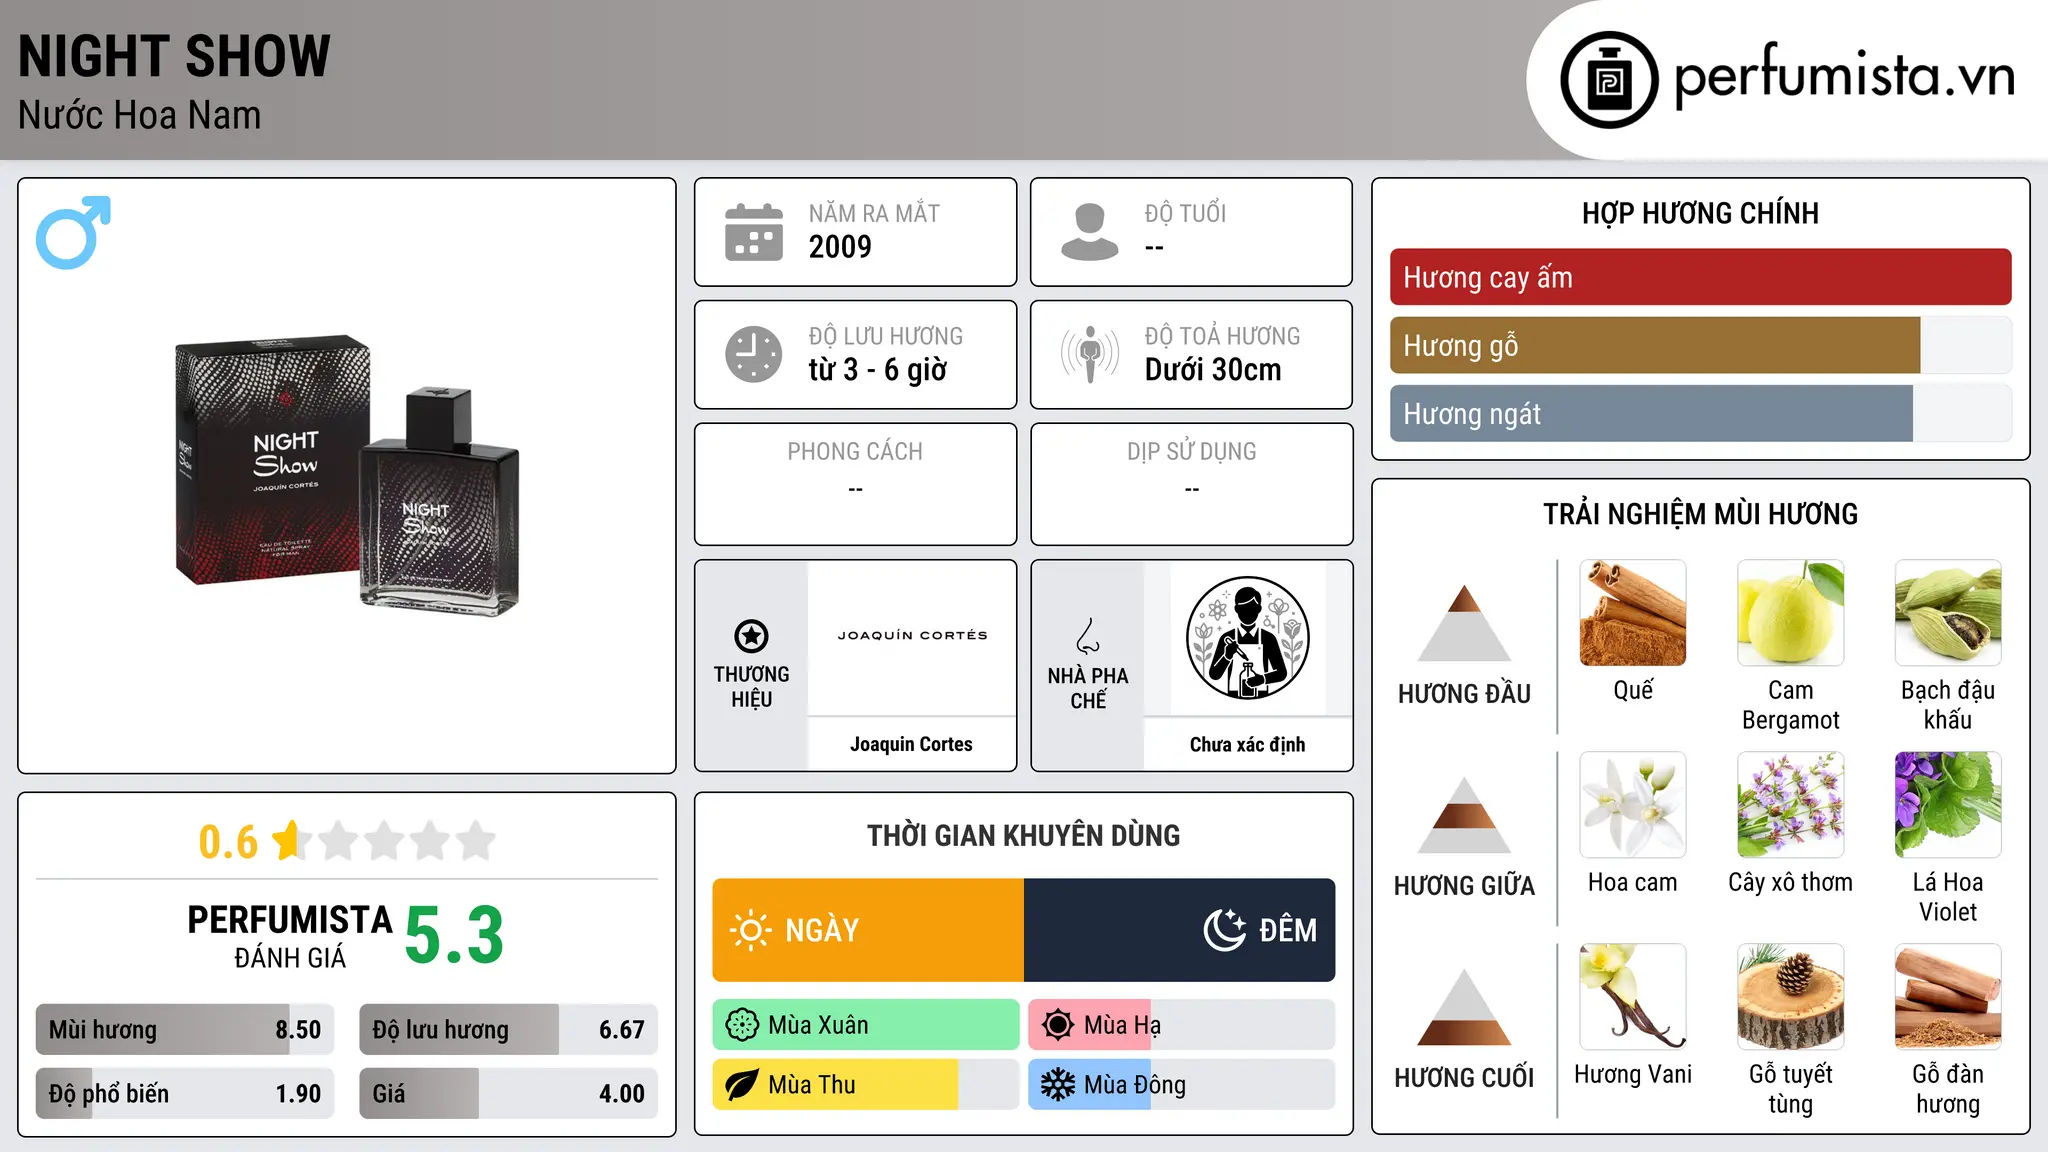Click the Chưa xác định perfumer label
Viewport: 2048px width, 1152px height.
[1247, 744]
